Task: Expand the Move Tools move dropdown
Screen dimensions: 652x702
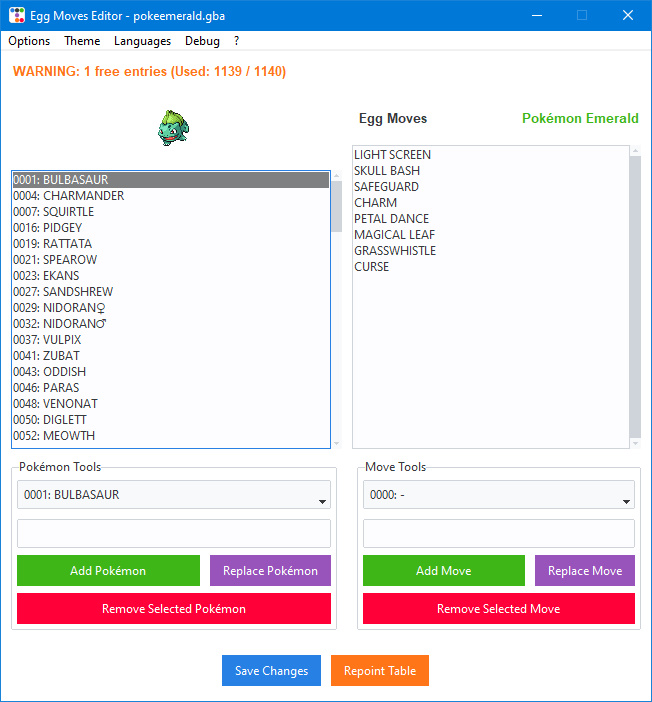Action: click(x=498, y=495)
